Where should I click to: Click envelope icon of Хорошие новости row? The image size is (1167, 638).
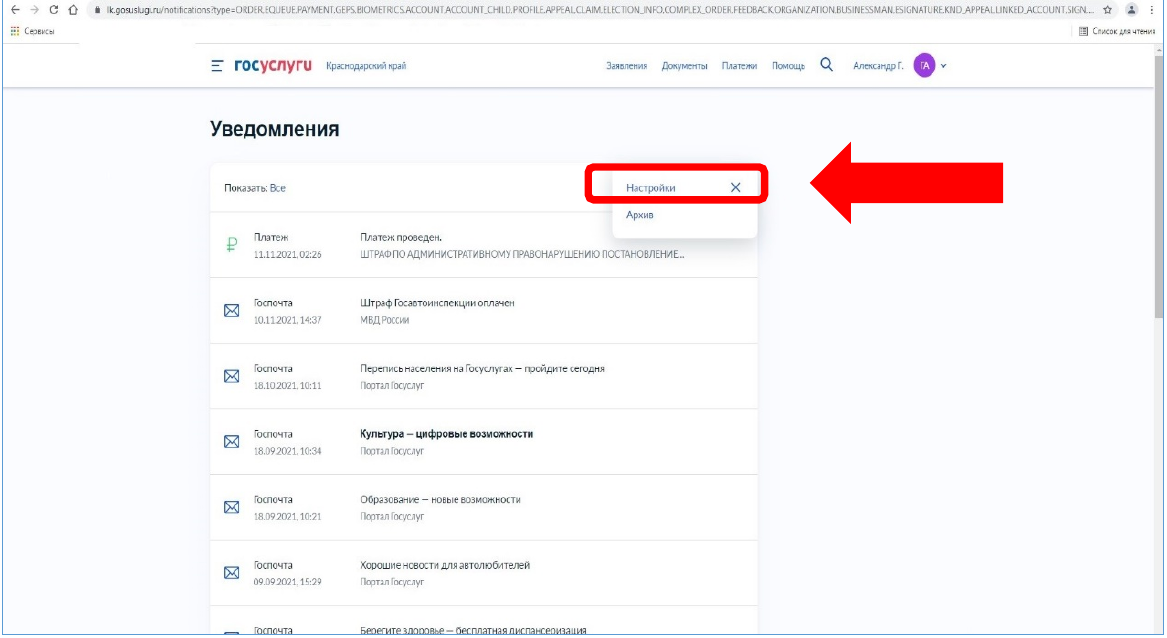click(x=231, y=572)
